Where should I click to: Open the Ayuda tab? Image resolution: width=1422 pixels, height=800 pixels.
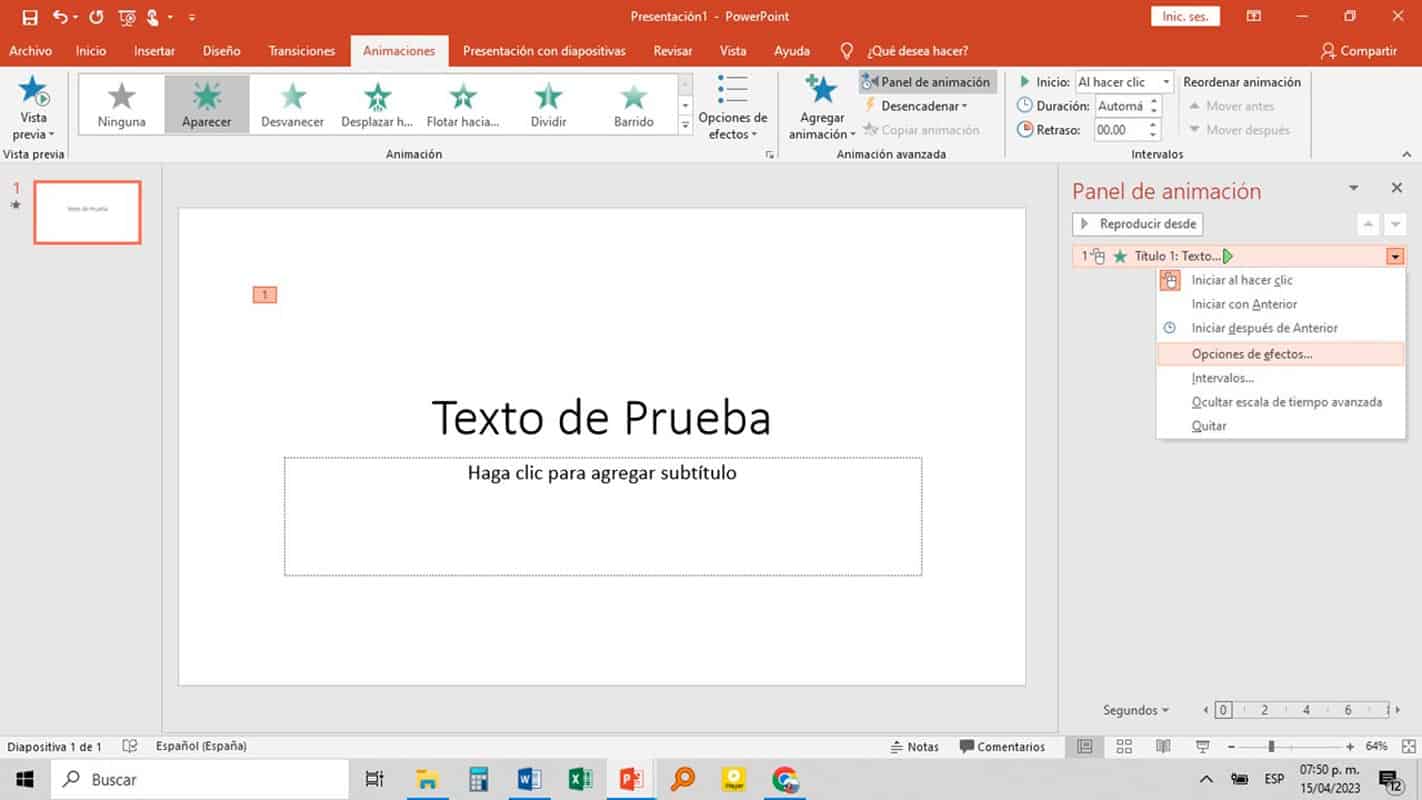[x=792, y=51]
